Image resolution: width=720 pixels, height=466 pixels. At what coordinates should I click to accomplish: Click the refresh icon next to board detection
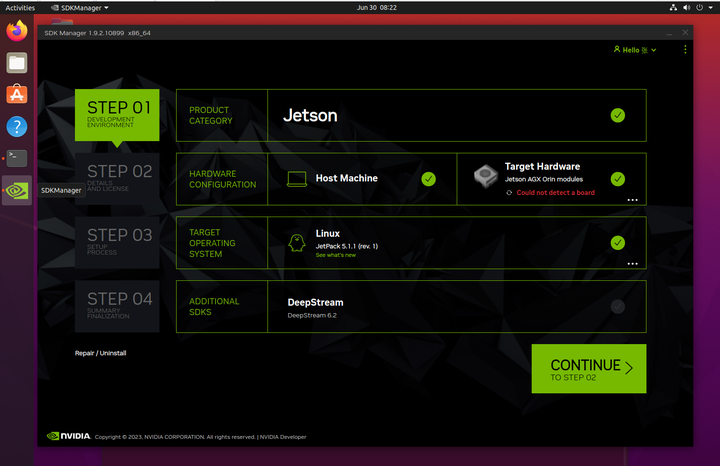point(509,193)
